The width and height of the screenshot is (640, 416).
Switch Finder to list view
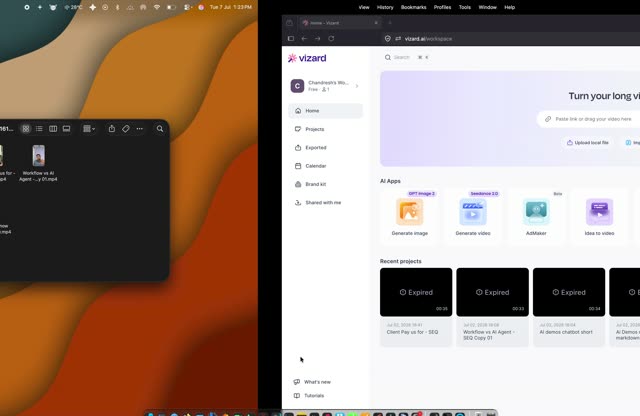point(39,129)
